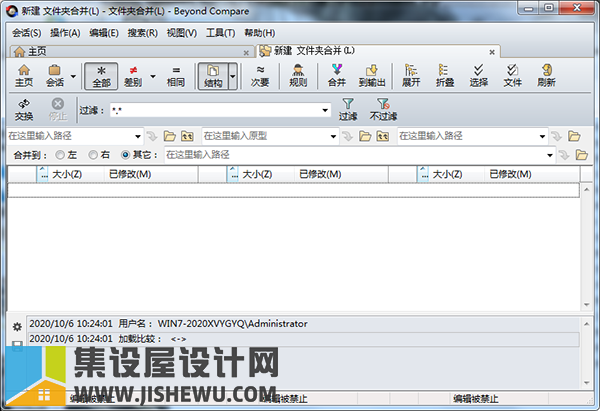Close the 主页 tab

(246, 52)
